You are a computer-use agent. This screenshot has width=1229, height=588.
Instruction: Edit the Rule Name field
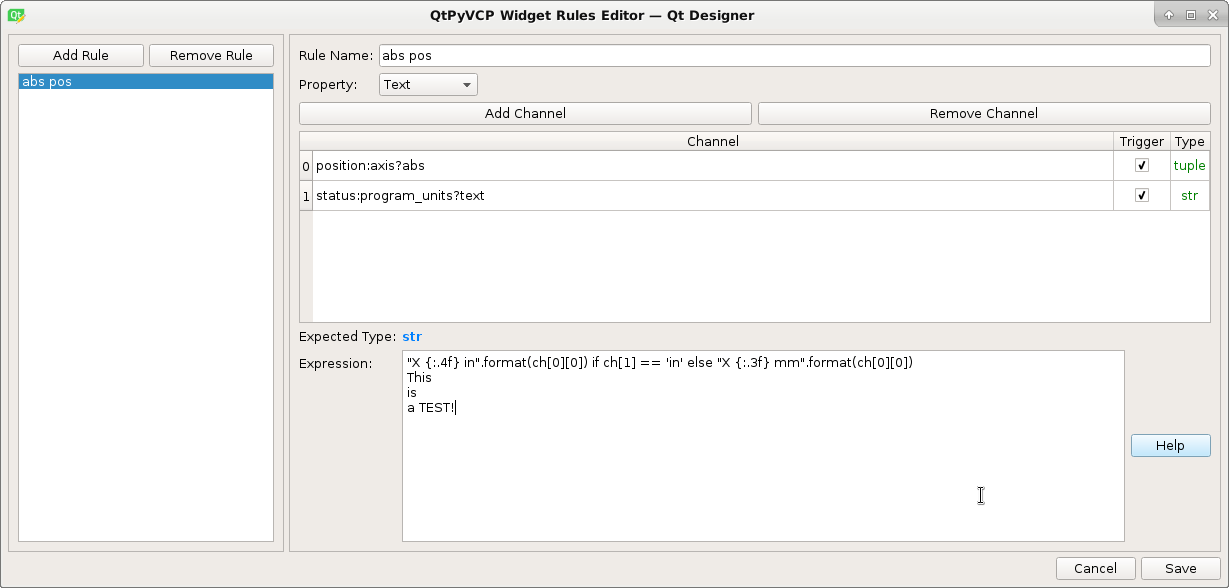pos(794,56)
